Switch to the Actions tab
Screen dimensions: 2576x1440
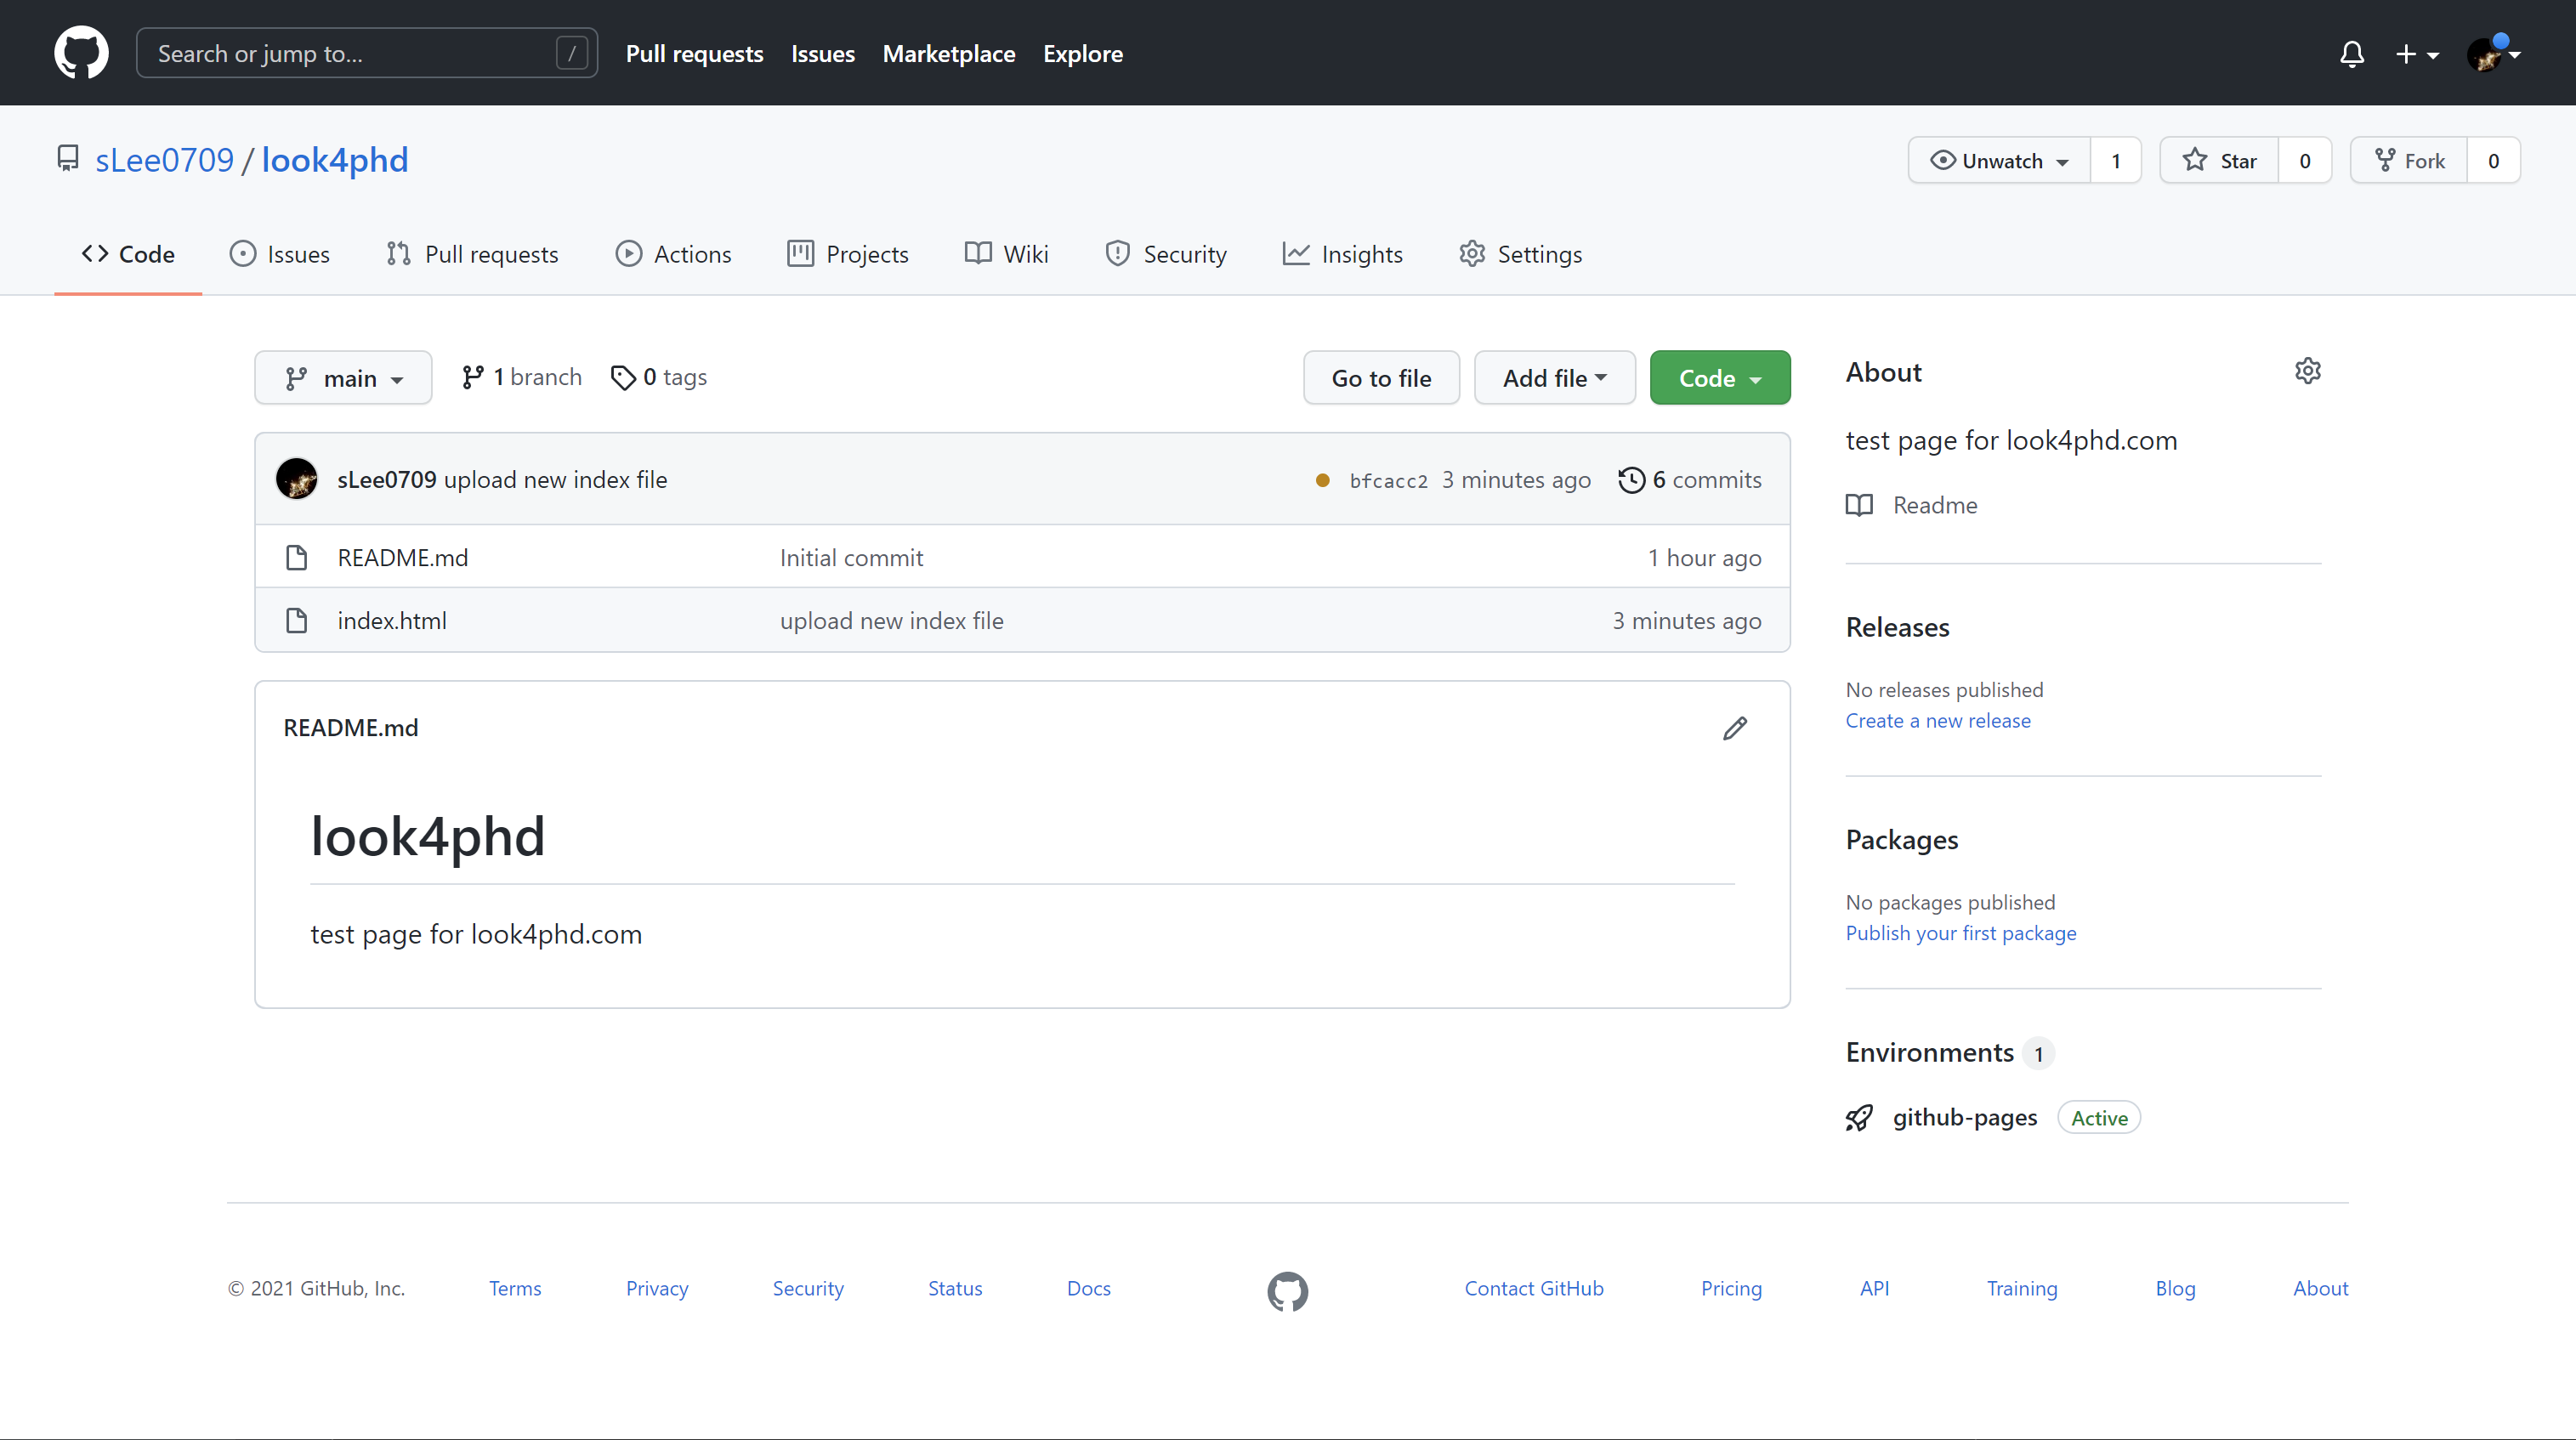point(674,254)
